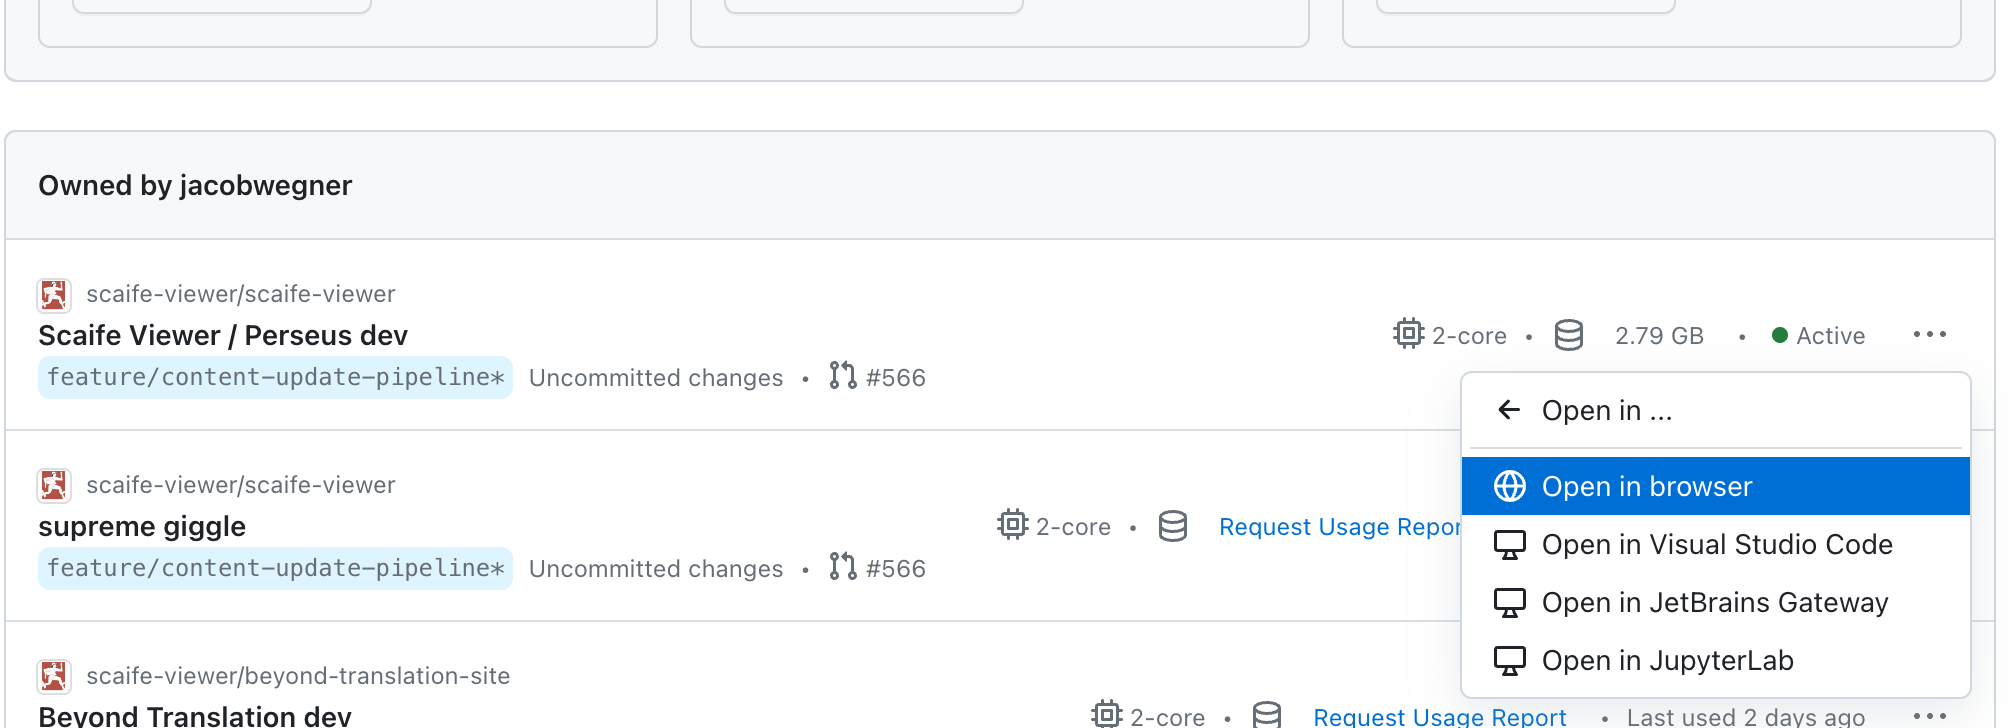
Task: Open options menu for Scaife Viewer / Perseus dev
Action: (1929, 335)
